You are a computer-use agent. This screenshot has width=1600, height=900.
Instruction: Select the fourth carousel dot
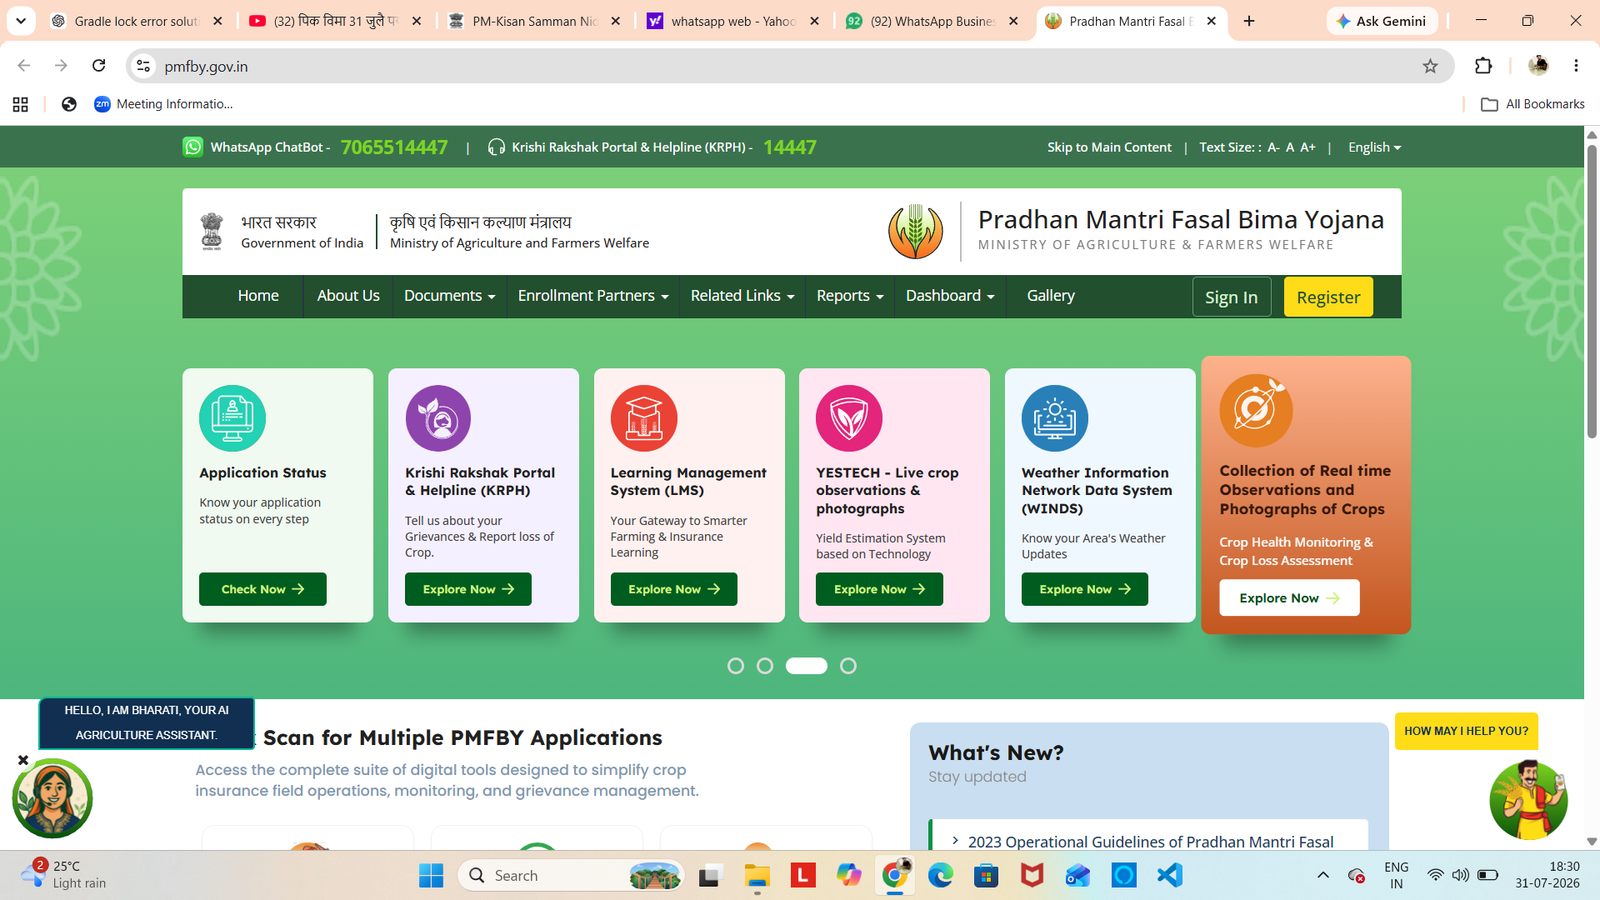[x=848, y=666]
